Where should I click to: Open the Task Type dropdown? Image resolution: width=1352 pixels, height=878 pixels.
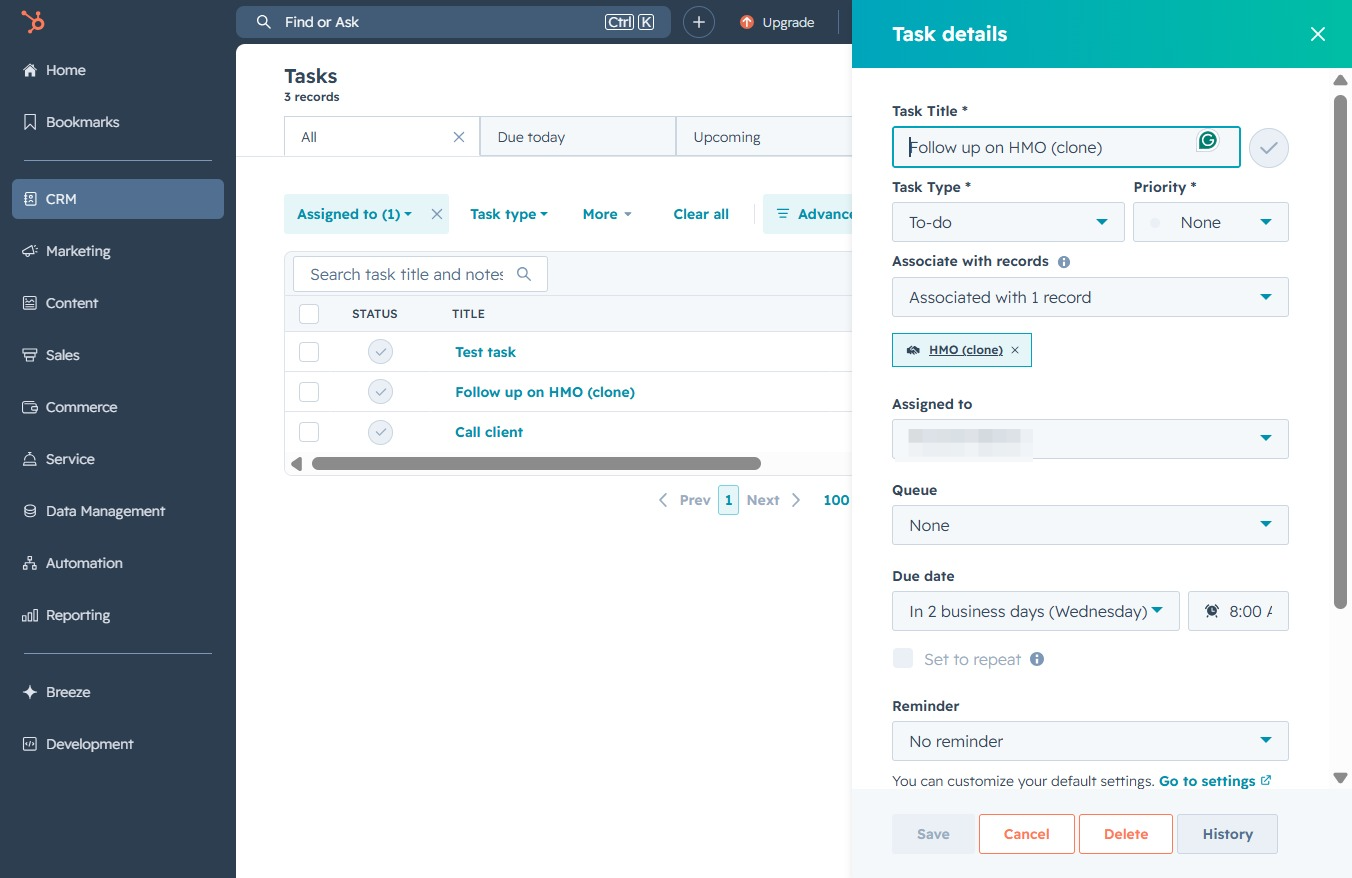tap(1008, 222)
